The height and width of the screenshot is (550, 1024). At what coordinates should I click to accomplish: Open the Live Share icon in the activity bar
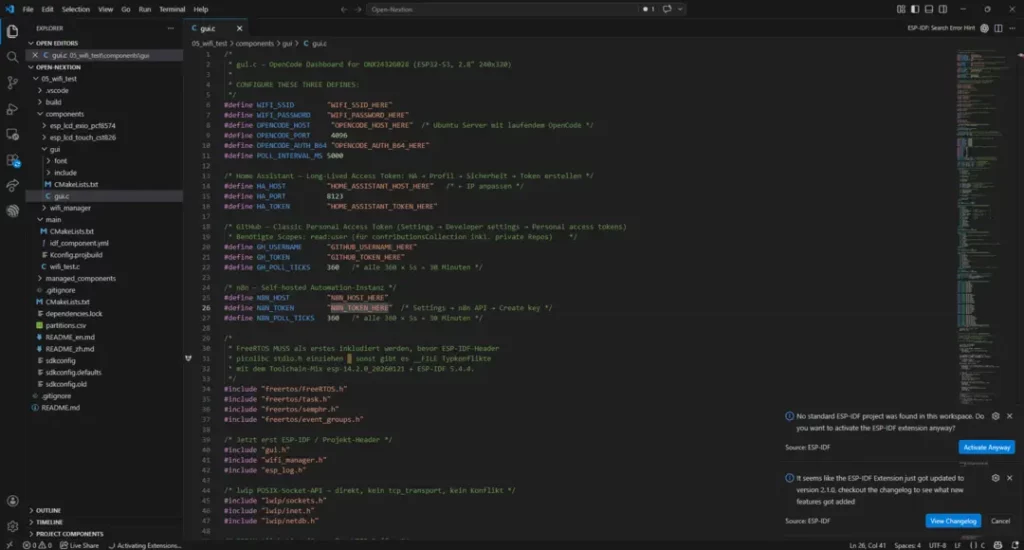[x=12, y=186]
